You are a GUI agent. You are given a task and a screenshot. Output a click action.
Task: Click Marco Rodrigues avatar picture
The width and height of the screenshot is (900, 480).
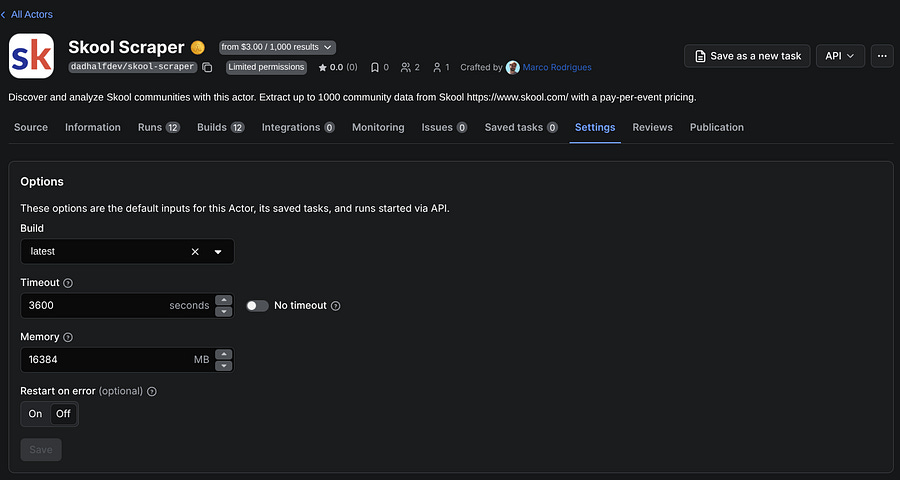[513, 67]
